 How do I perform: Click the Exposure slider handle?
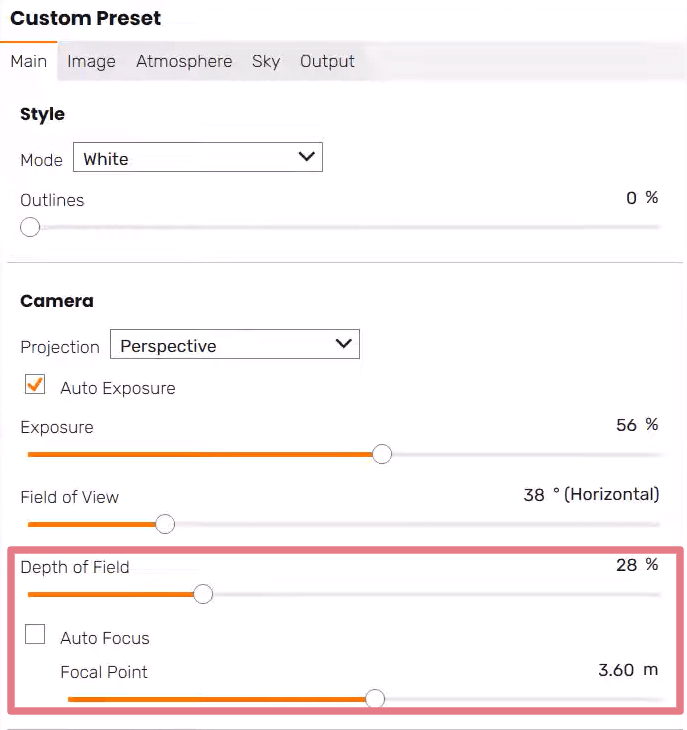click(381, 454)
